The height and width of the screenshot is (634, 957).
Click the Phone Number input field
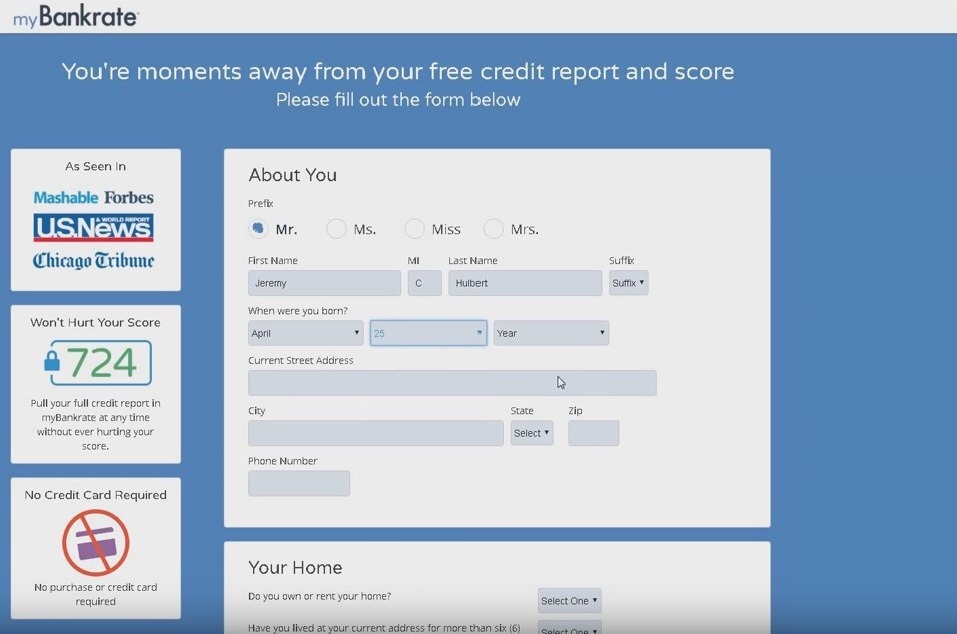[298, 483]
